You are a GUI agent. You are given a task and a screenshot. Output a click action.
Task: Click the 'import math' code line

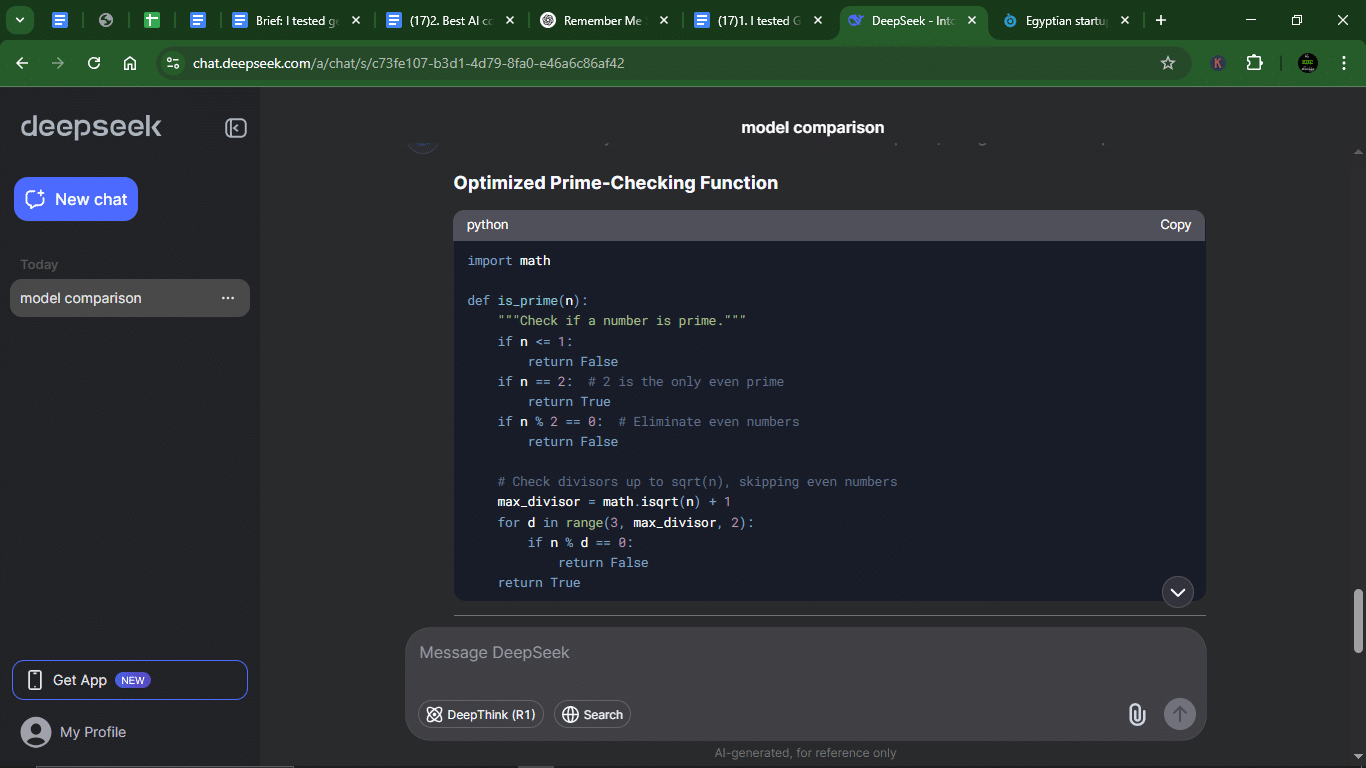pos(509,261)
